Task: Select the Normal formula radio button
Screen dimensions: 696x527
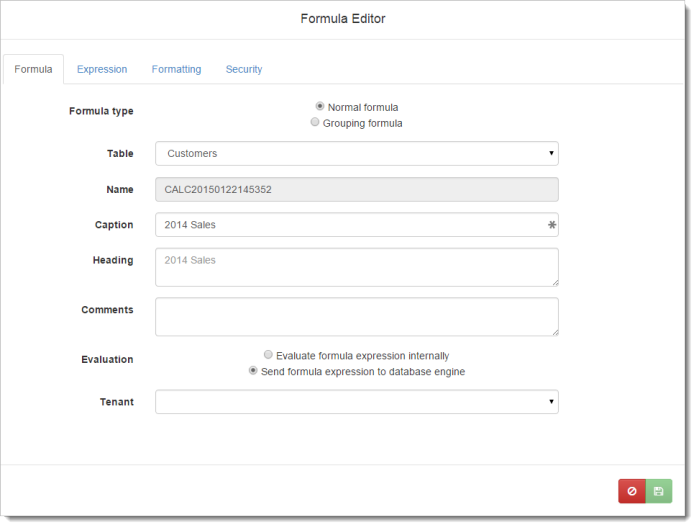Action: 320,107
